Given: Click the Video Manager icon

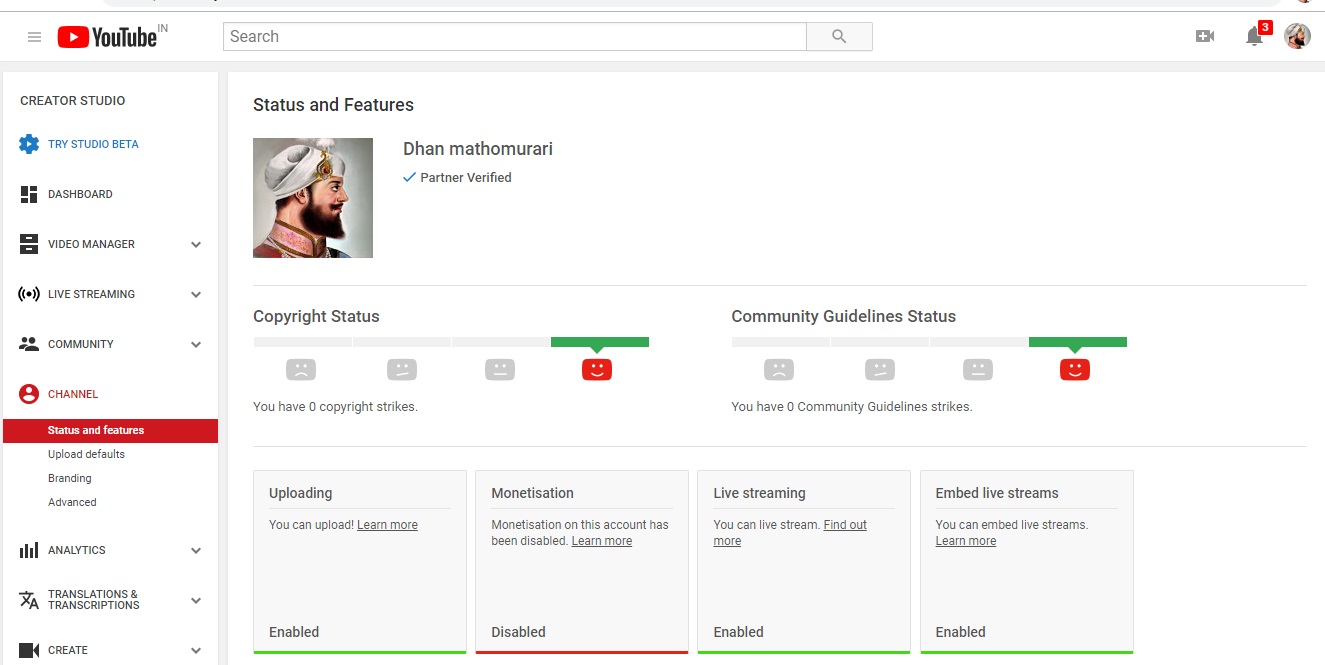Looking at the screenshot, I should [29, 244].
